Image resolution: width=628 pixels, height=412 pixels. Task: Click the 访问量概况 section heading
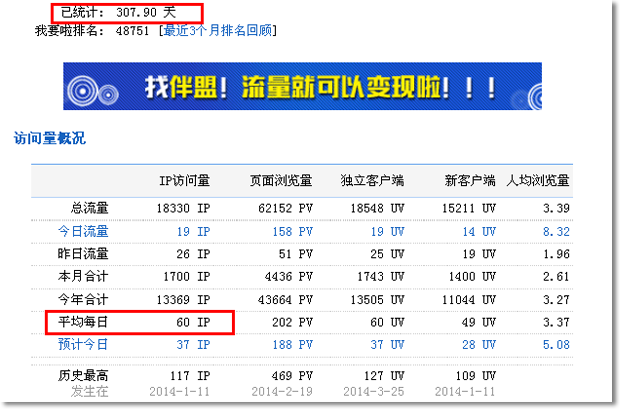click(49, 138)
